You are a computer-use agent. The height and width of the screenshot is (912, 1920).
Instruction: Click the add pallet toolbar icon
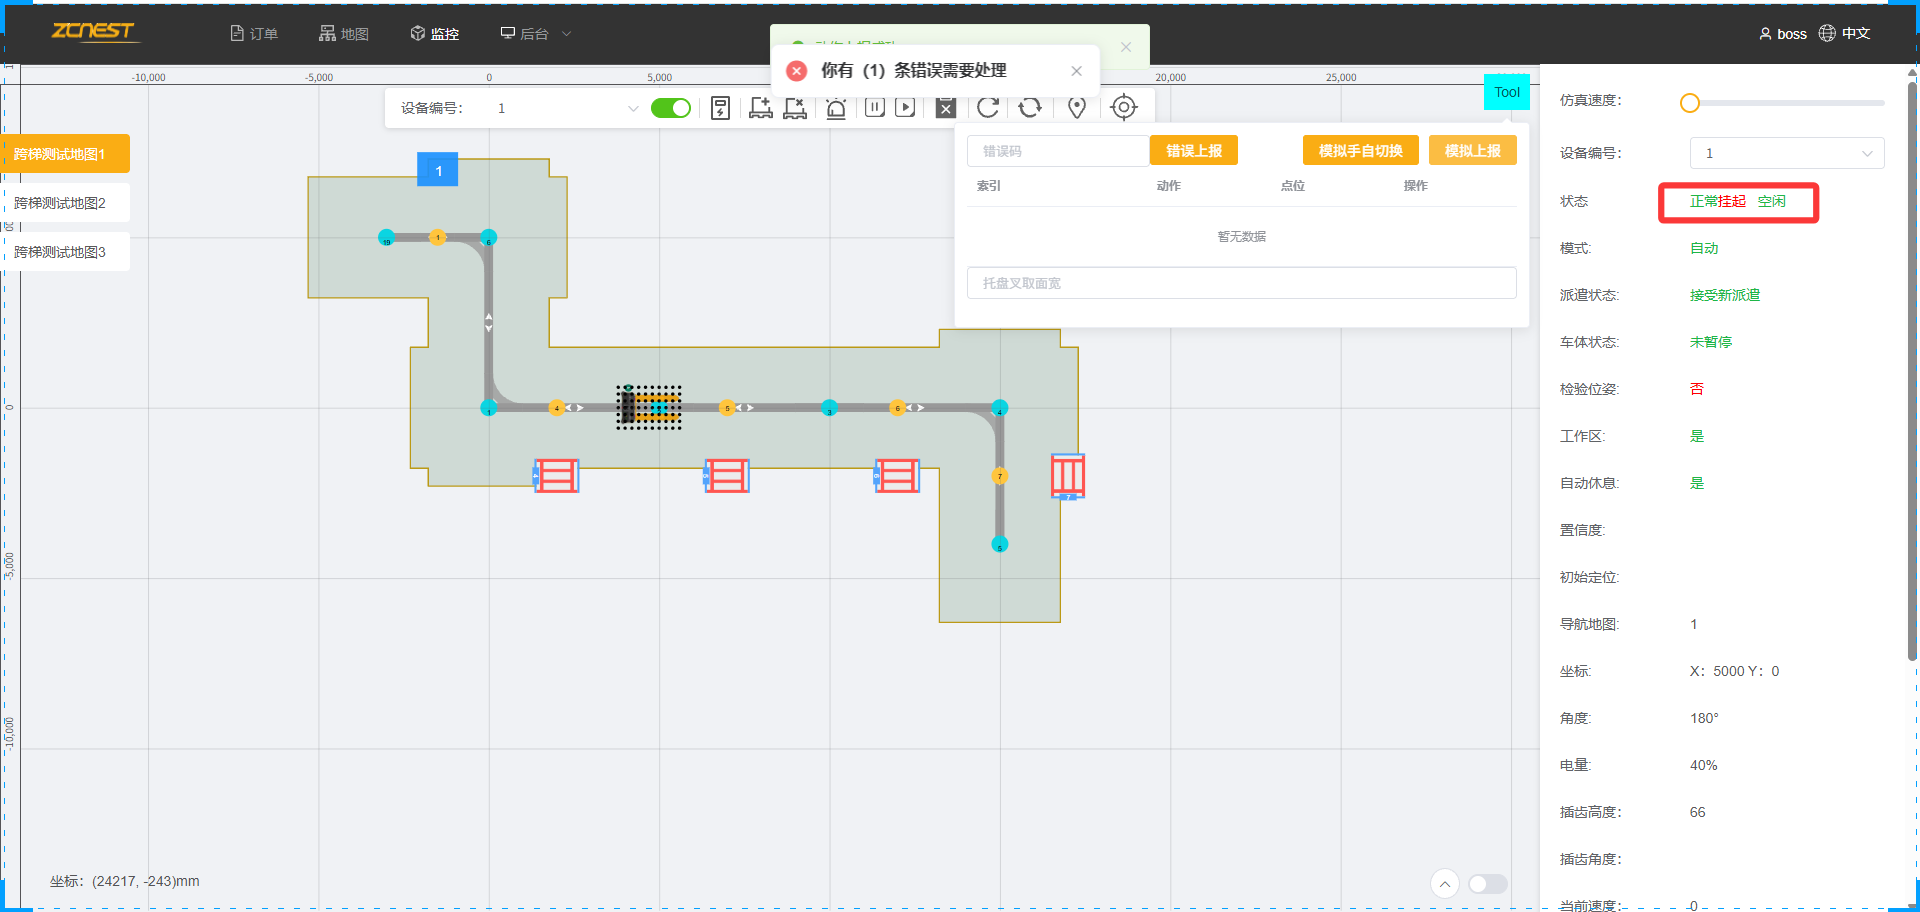click(760, 108)
